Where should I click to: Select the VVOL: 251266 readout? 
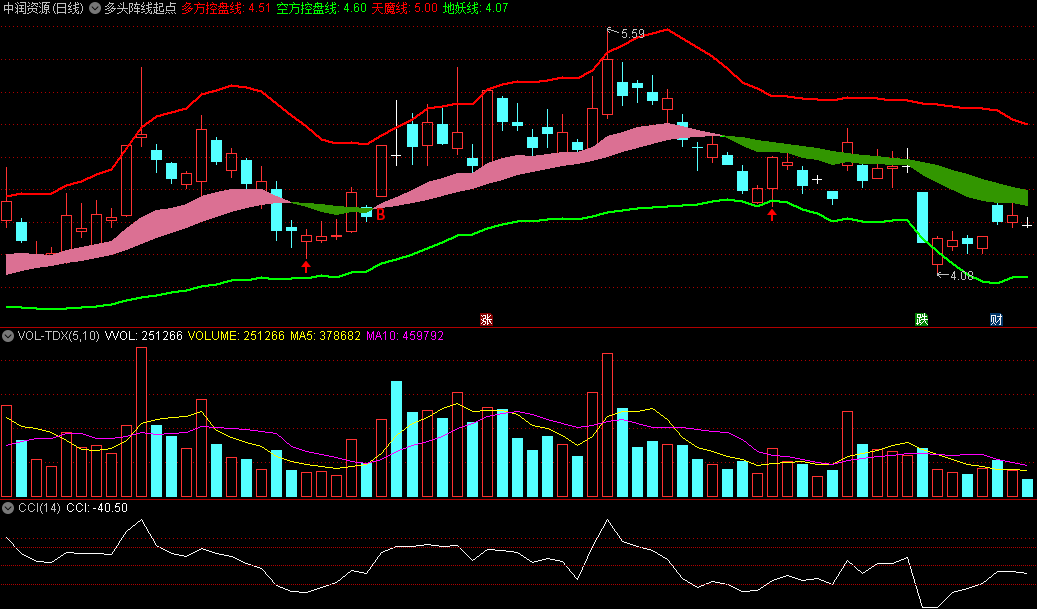(x=144, y=336)
